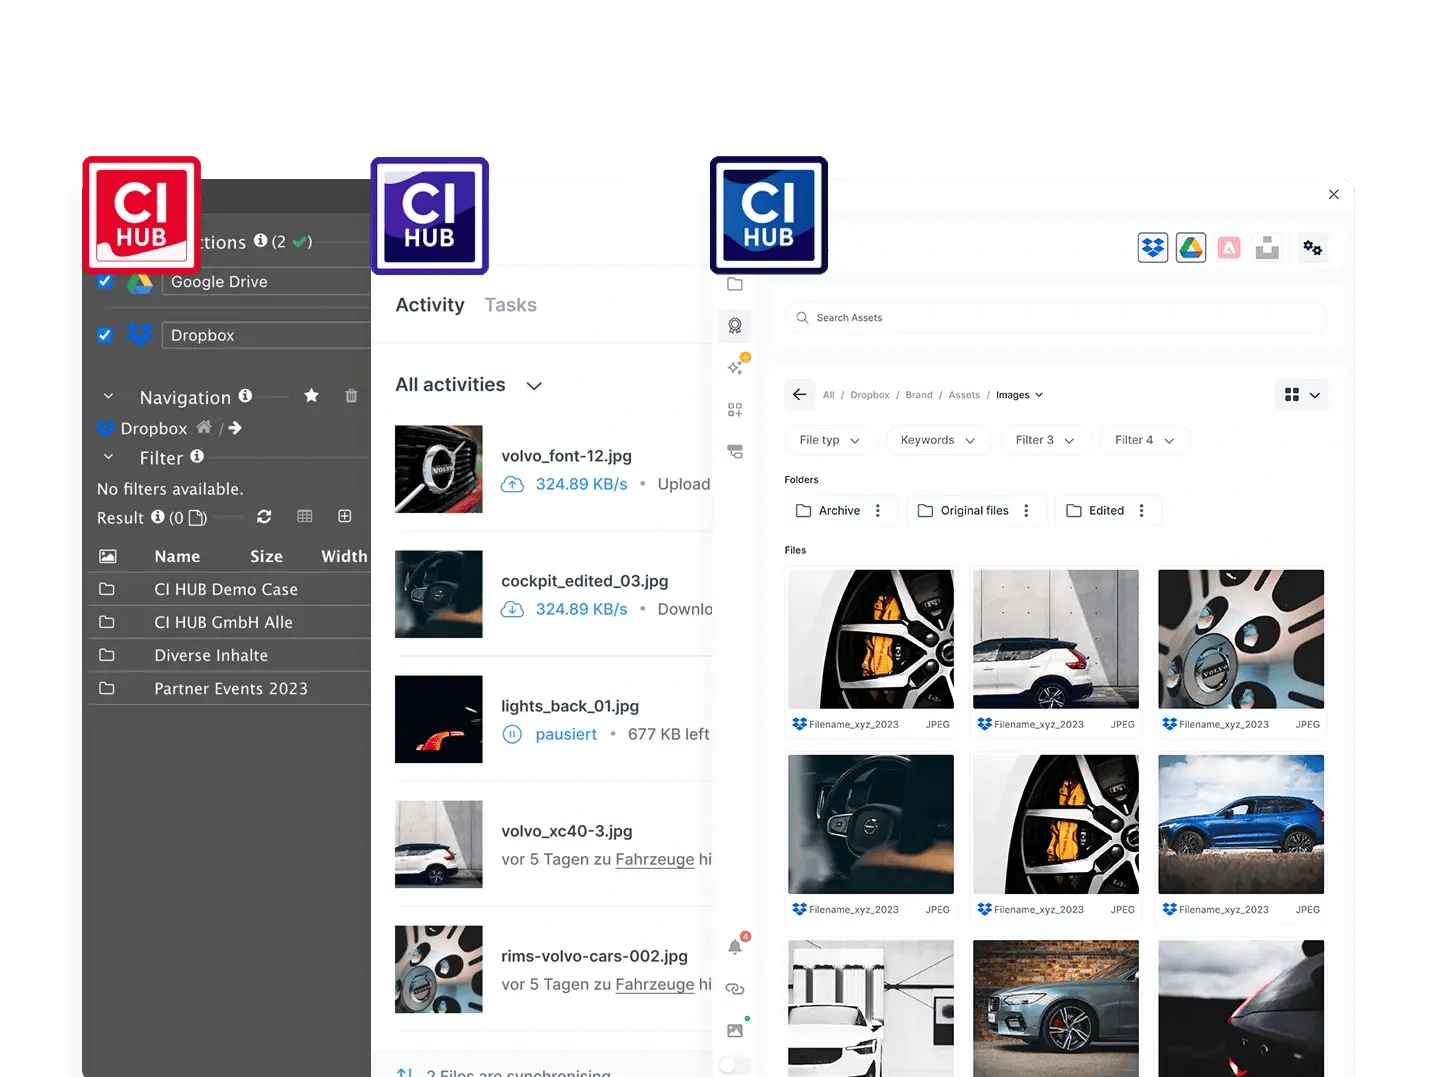
Task: Open the Filter 4 dropdown
Action: click(1145, 440)
